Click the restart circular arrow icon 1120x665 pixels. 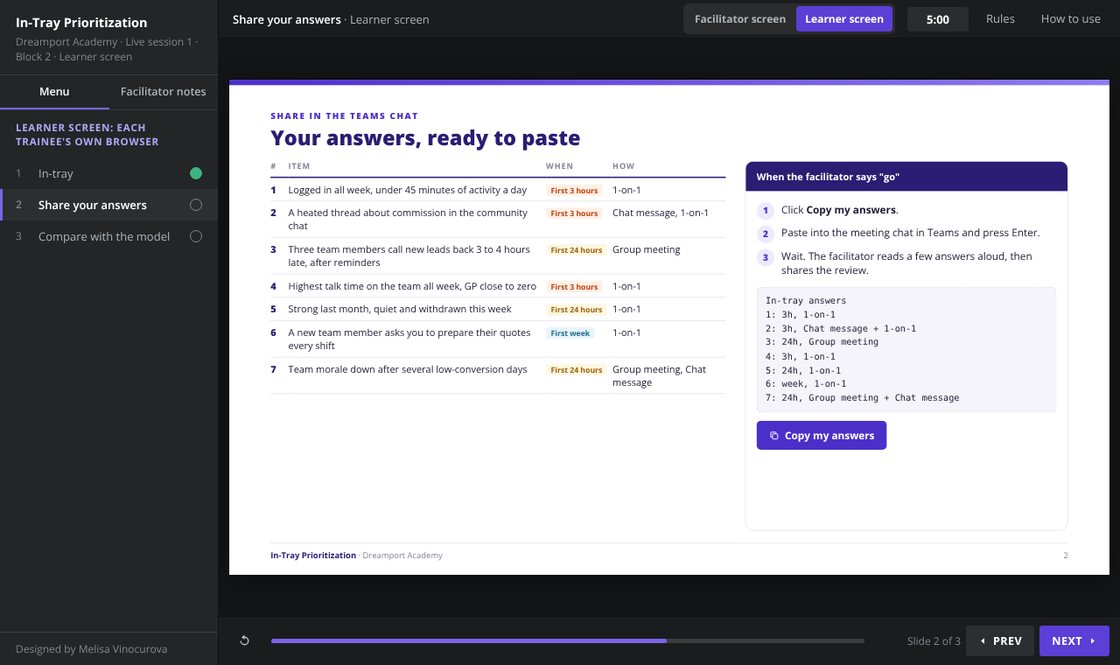244,641
